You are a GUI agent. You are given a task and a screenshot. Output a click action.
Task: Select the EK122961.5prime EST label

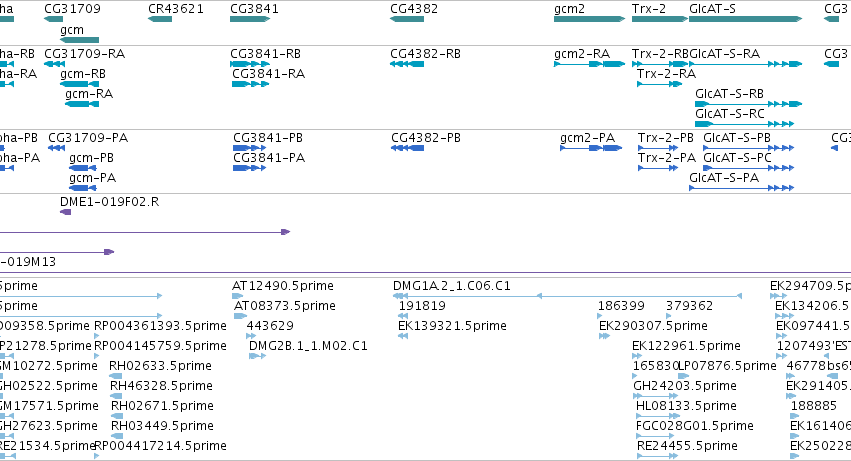point(687,346)
